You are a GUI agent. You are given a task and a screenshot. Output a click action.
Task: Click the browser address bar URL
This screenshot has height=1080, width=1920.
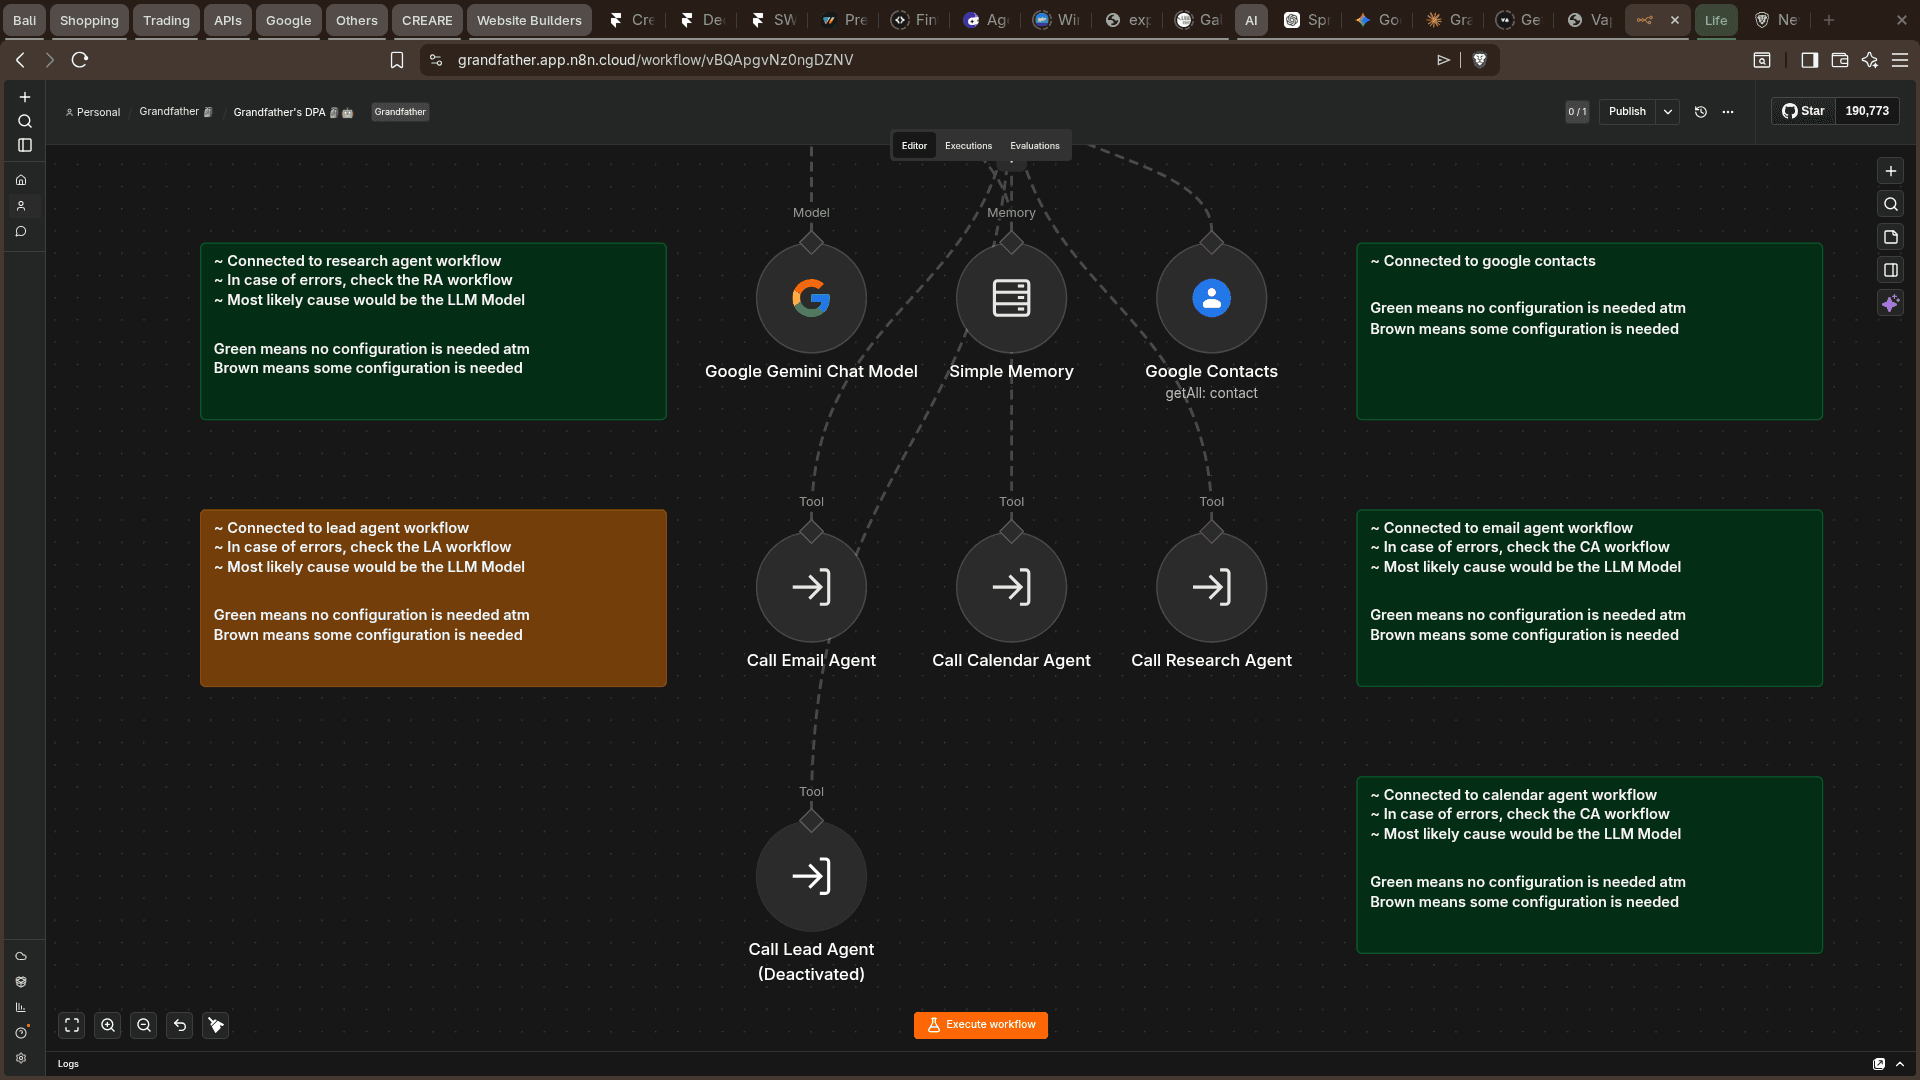click(x=655, y=60)
